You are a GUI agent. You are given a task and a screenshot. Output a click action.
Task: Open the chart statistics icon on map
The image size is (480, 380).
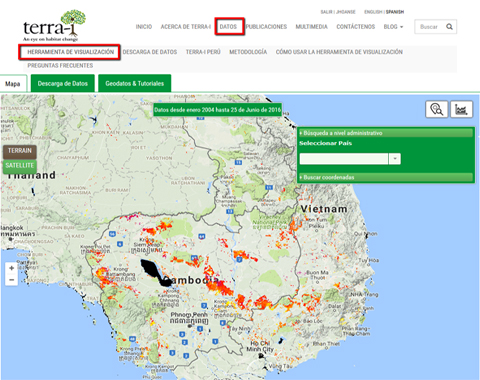(462, 109)
